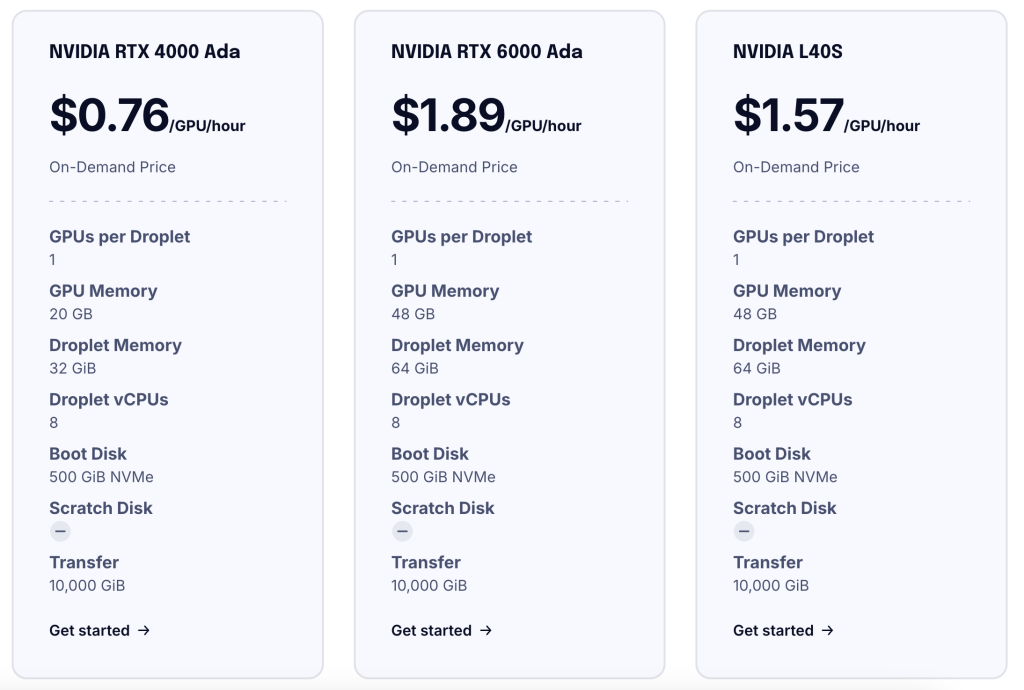Click Get started under NVIDIA L40S
1024x690 pixels.
click(784, 630)
